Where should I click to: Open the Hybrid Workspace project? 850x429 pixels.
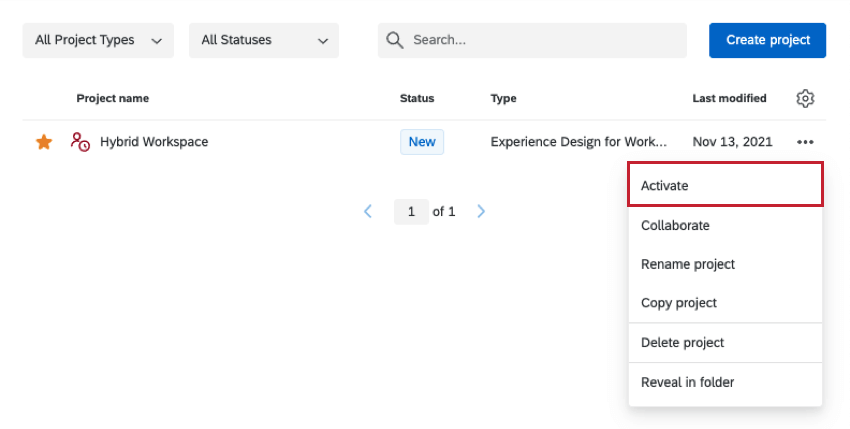click(x=154, y=142)
